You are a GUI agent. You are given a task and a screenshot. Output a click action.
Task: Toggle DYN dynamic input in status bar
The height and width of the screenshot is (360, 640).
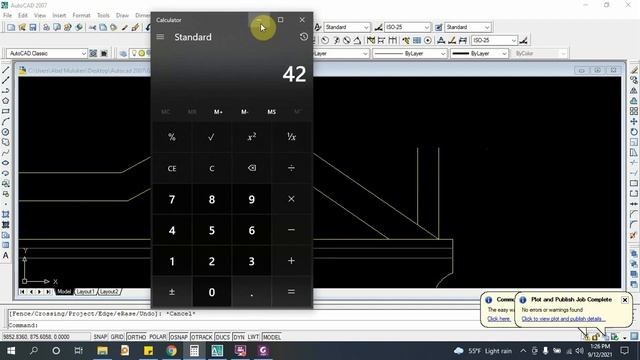(239, 337)
